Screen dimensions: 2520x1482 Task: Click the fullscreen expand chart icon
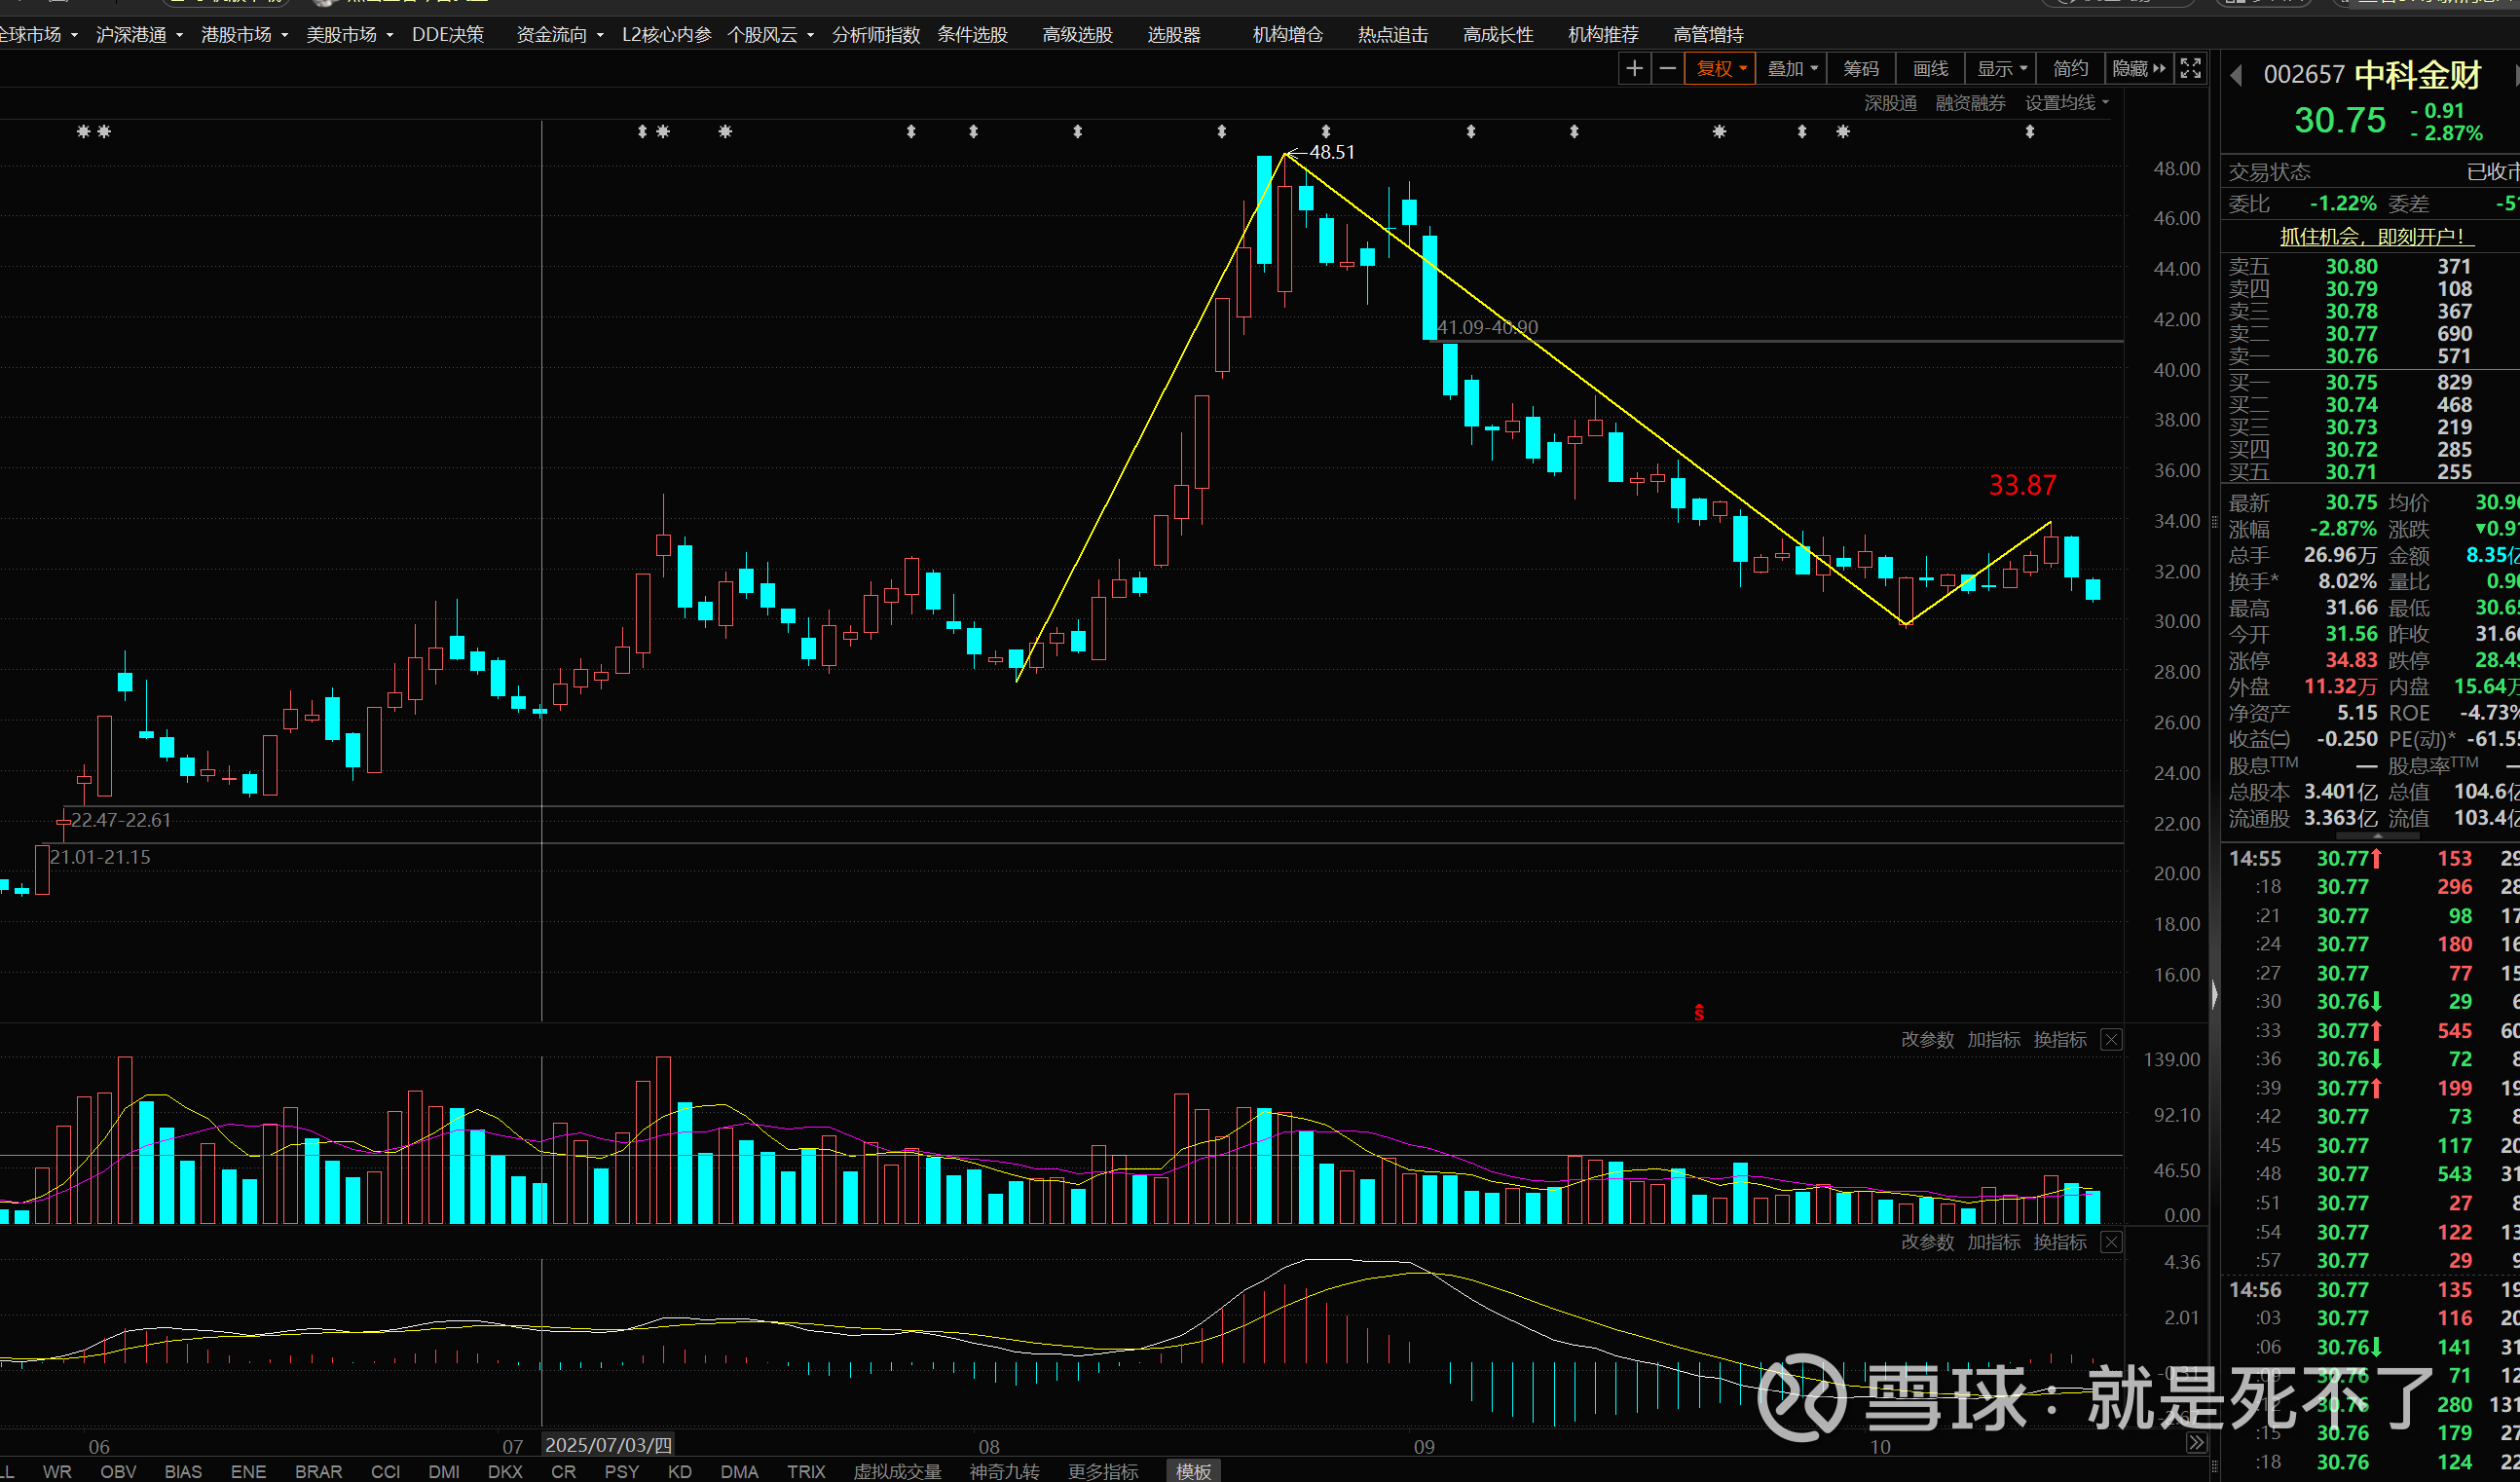pos(2190,68)
